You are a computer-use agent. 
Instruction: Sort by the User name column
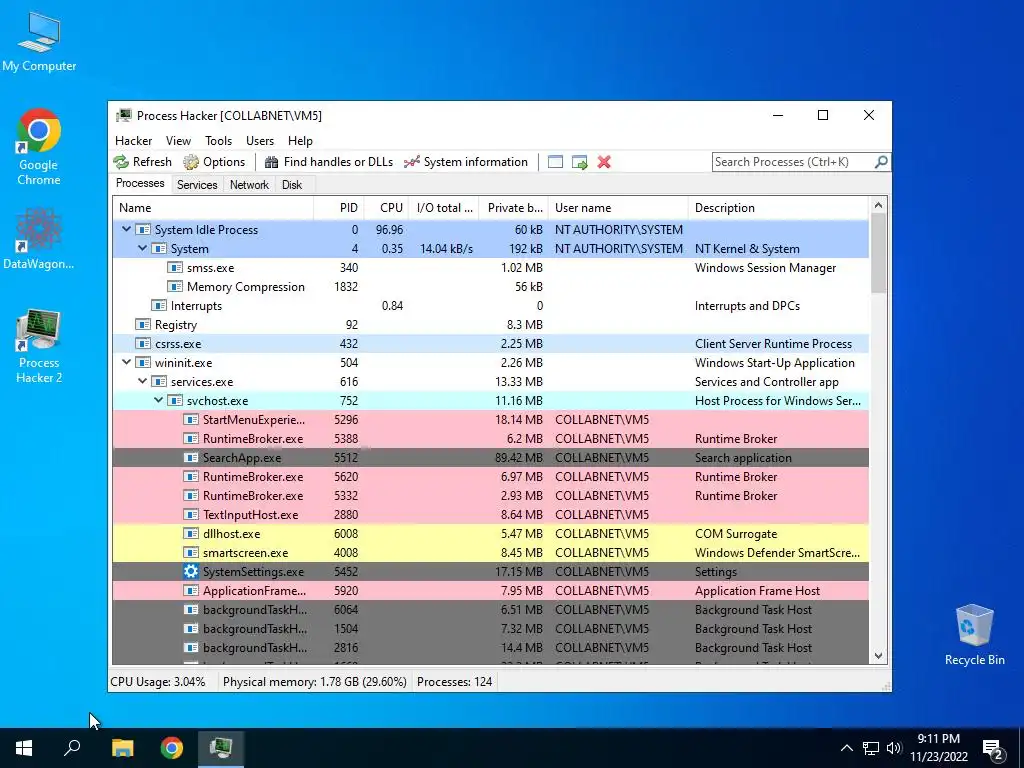pos(618,208)
